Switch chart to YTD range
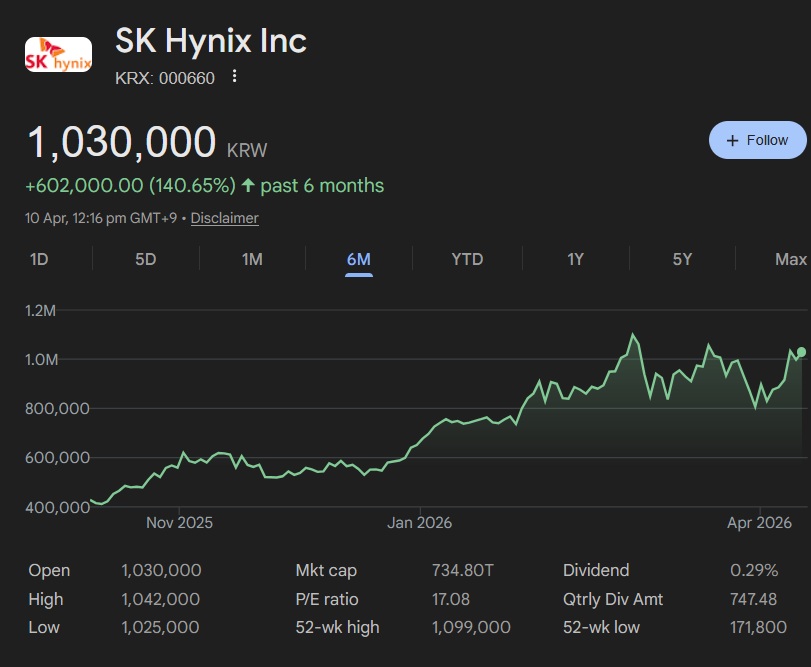This screenshot has height=667, width=811. pos(467,259)
